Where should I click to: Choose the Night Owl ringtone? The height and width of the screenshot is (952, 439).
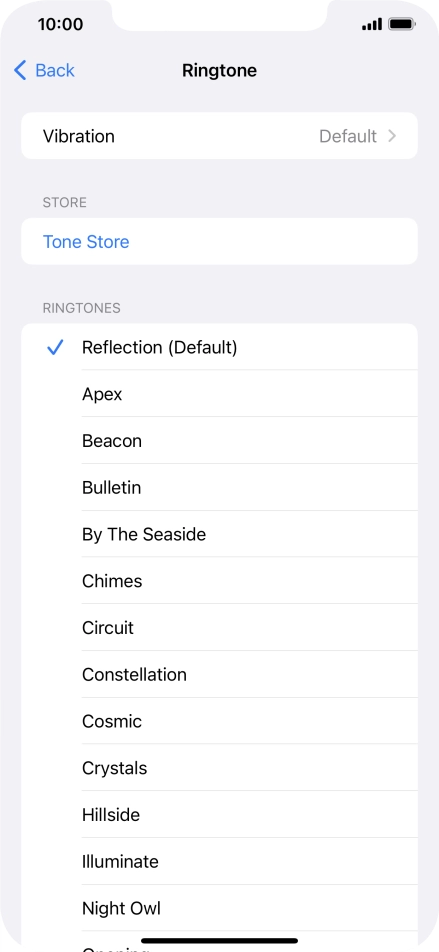(219, 908)
